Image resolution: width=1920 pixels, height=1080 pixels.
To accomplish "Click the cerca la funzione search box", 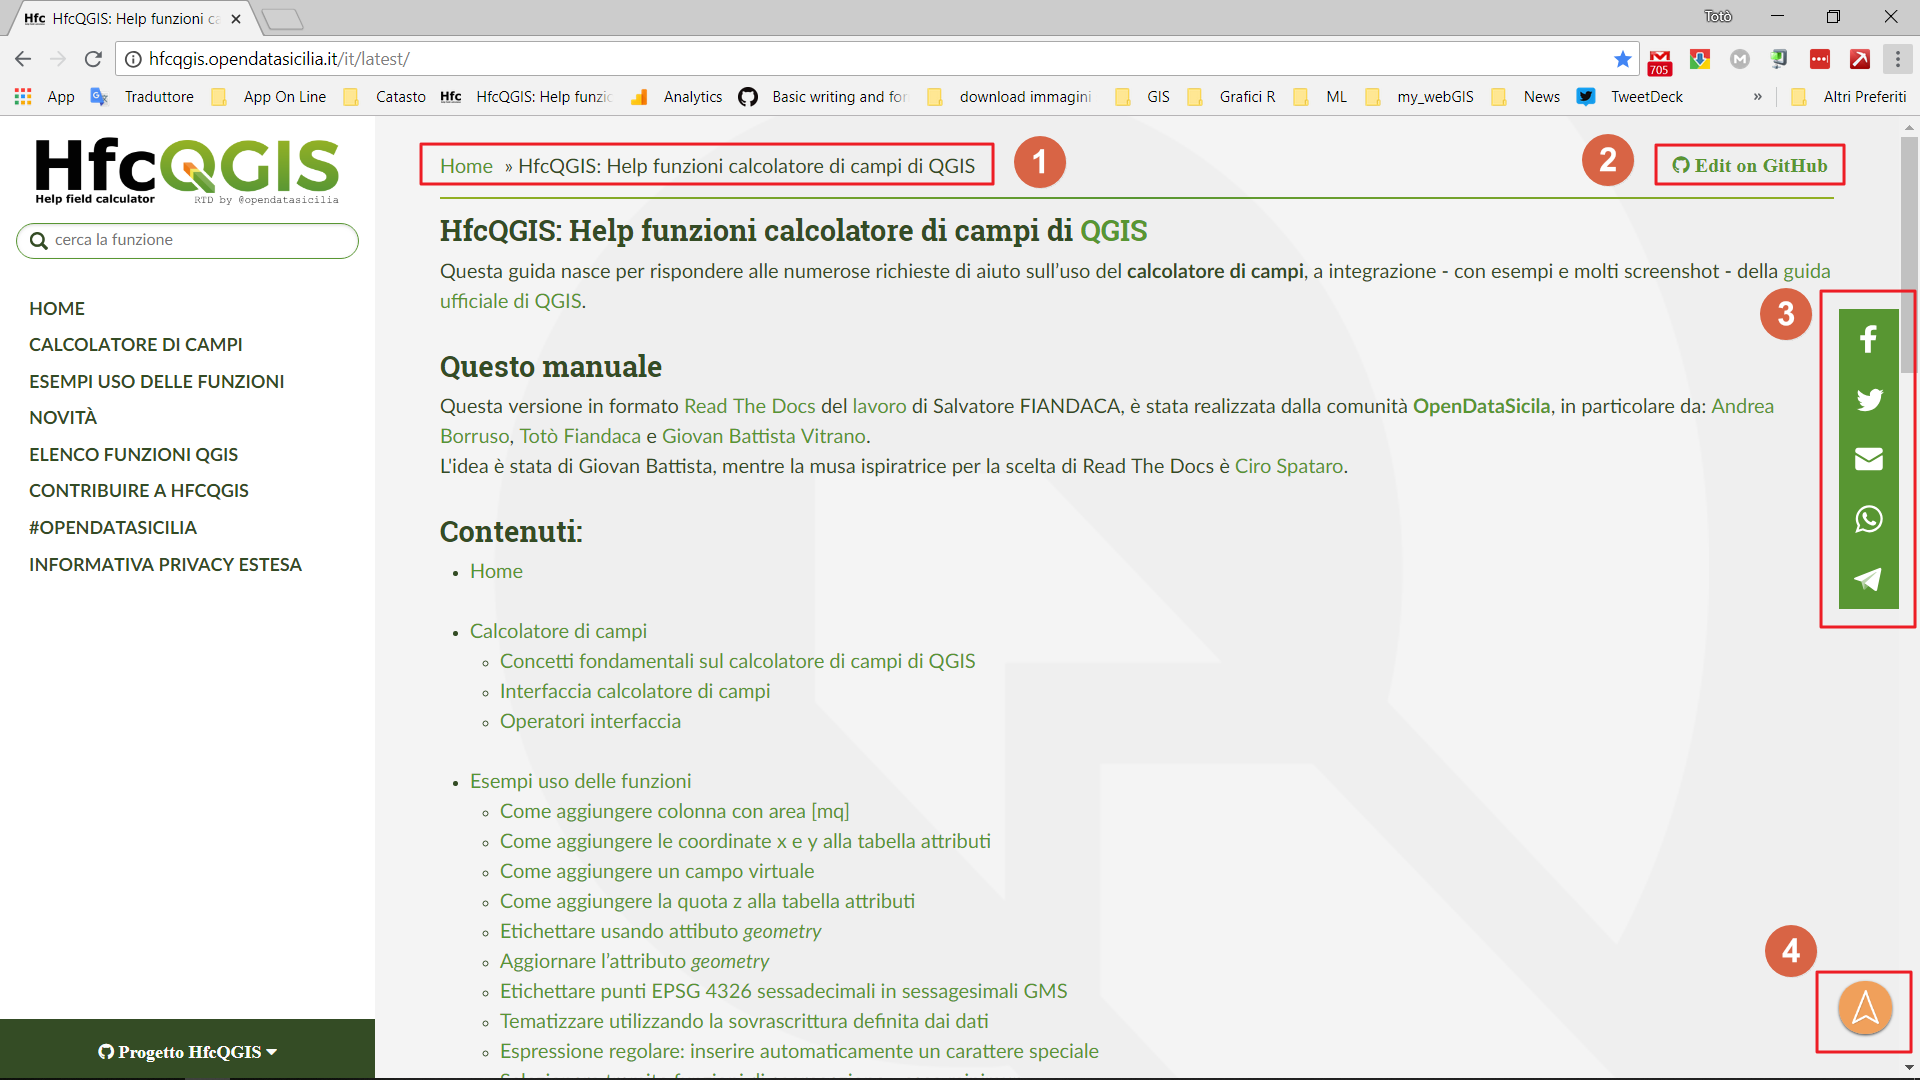I will coord(188,240).
